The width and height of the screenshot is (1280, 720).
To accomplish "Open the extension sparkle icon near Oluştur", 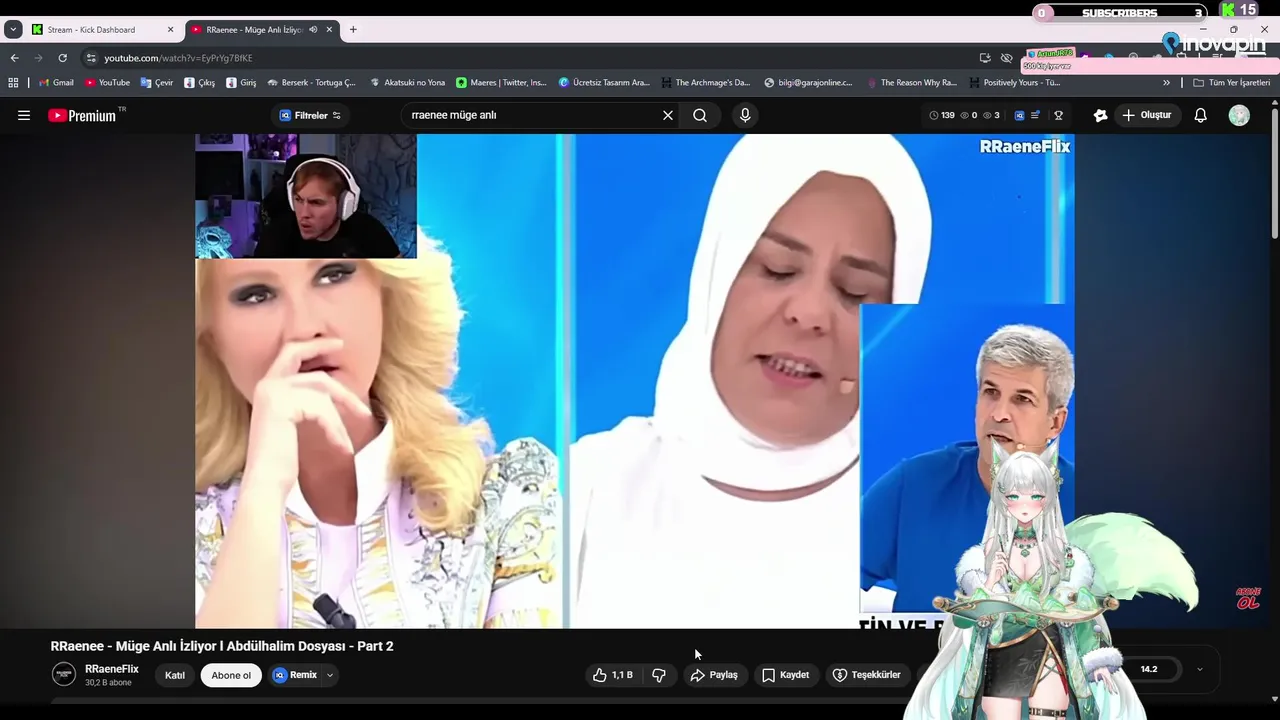I will [x=1100, y=115].
